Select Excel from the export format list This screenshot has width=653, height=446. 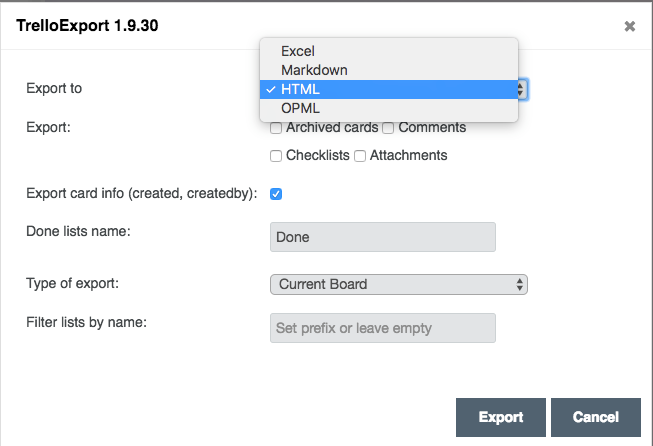tap(298, 50)
